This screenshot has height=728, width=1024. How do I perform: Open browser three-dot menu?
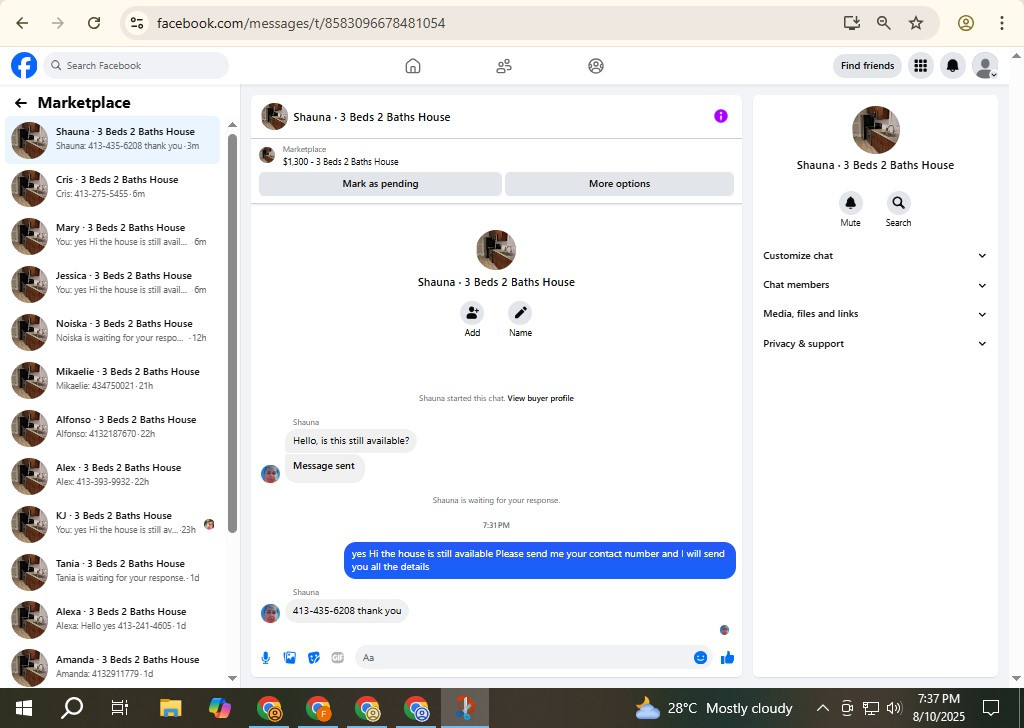pyautogui.click(x=1001, y=23)
